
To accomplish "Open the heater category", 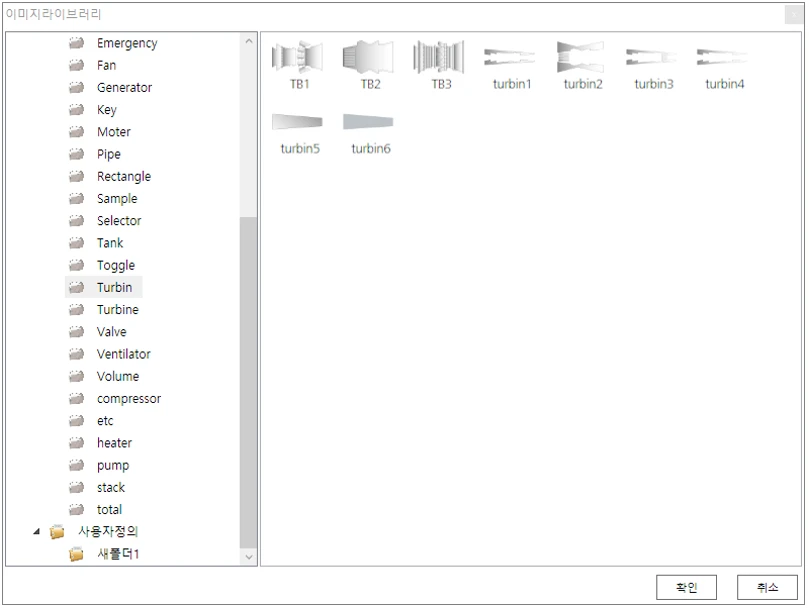I will tap(115, 443).
